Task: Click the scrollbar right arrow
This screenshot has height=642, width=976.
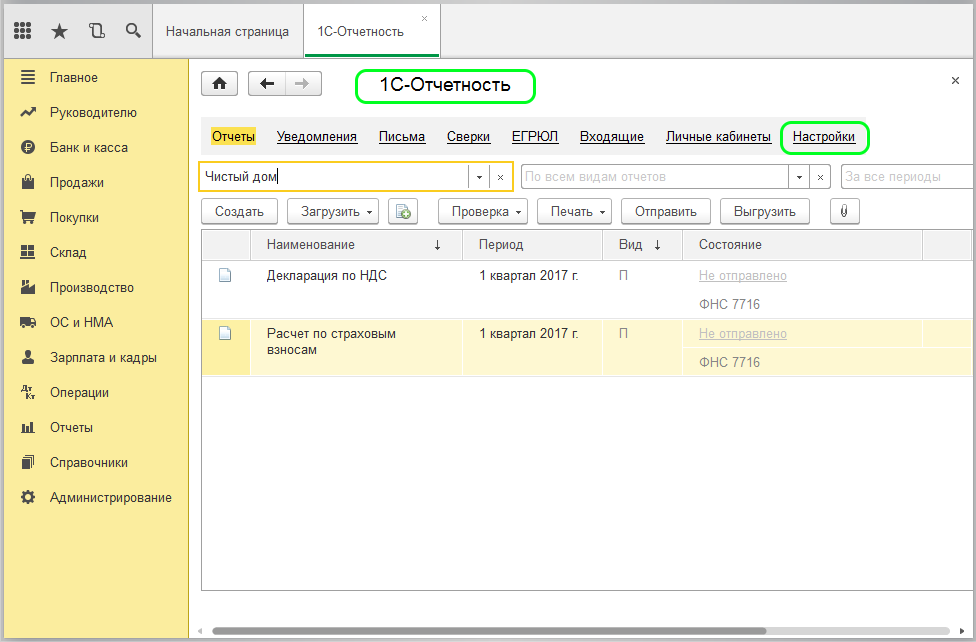Action: point(962,631)
